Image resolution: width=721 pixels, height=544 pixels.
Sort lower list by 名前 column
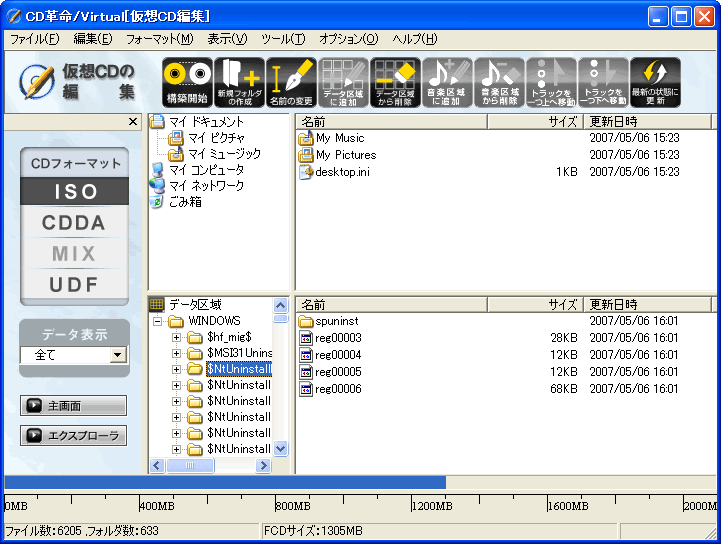[x=391, y=305]
